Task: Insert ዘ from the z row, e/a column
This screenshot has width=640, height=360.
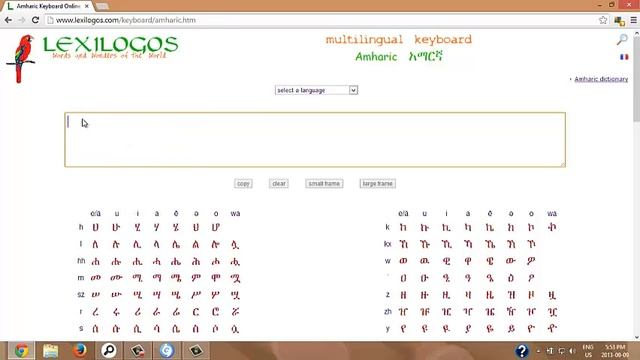Action: 403,295
